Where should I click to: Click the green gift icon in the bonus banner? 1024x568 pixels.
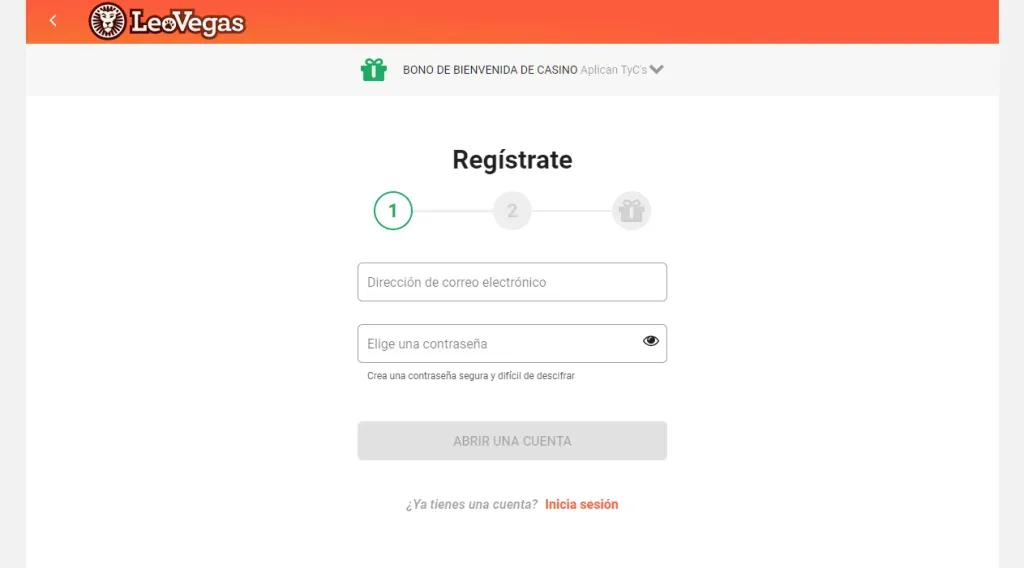pos(373,70)
